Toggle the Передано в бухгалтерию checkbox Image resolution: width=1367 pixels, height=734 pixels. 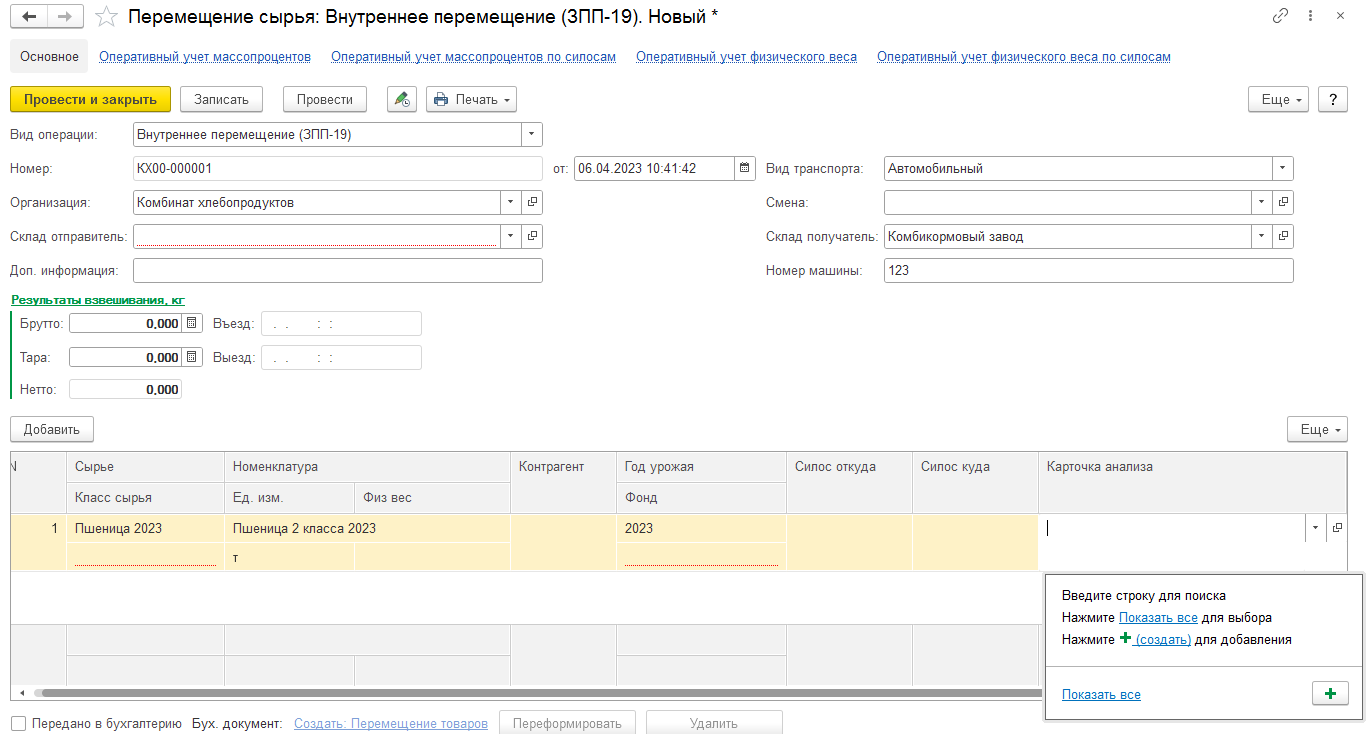pyautogui.click(x=18, y=723)
